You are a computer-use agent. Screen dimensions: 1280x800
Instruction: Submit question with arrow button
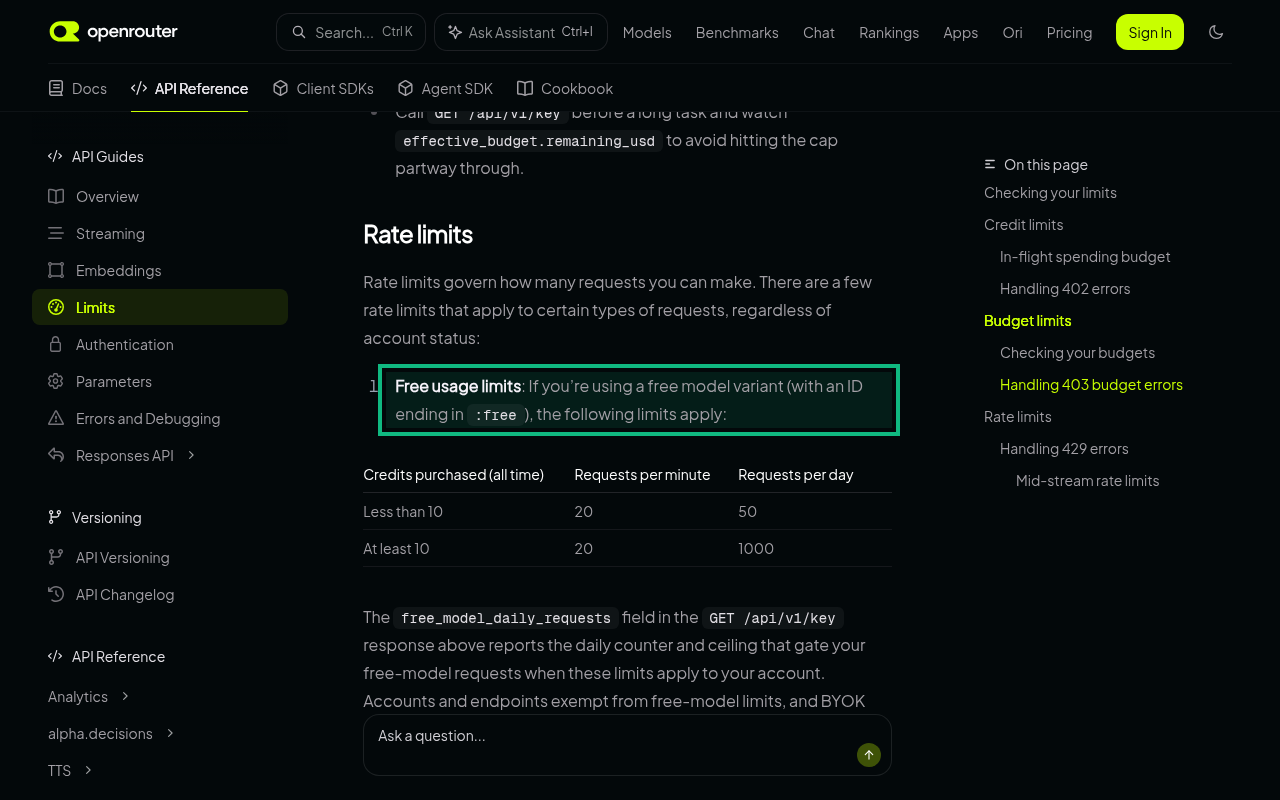pyautogui.click(x=869, y=755)
